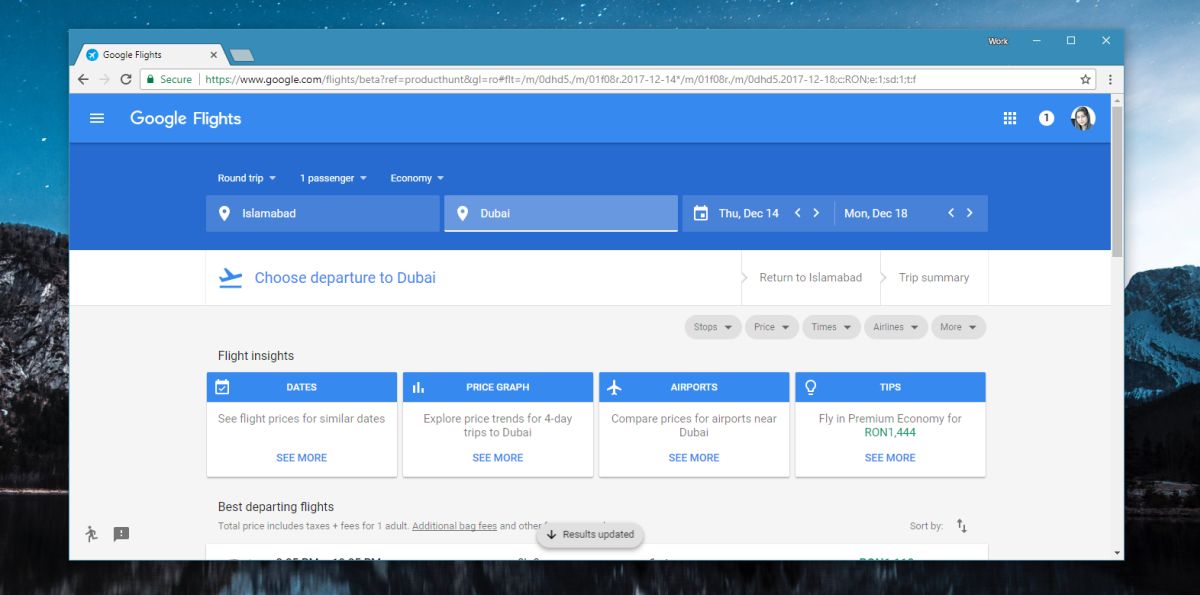Click the Sort by label
Screen dimensions: 1200x595
(x=926, y=526)
